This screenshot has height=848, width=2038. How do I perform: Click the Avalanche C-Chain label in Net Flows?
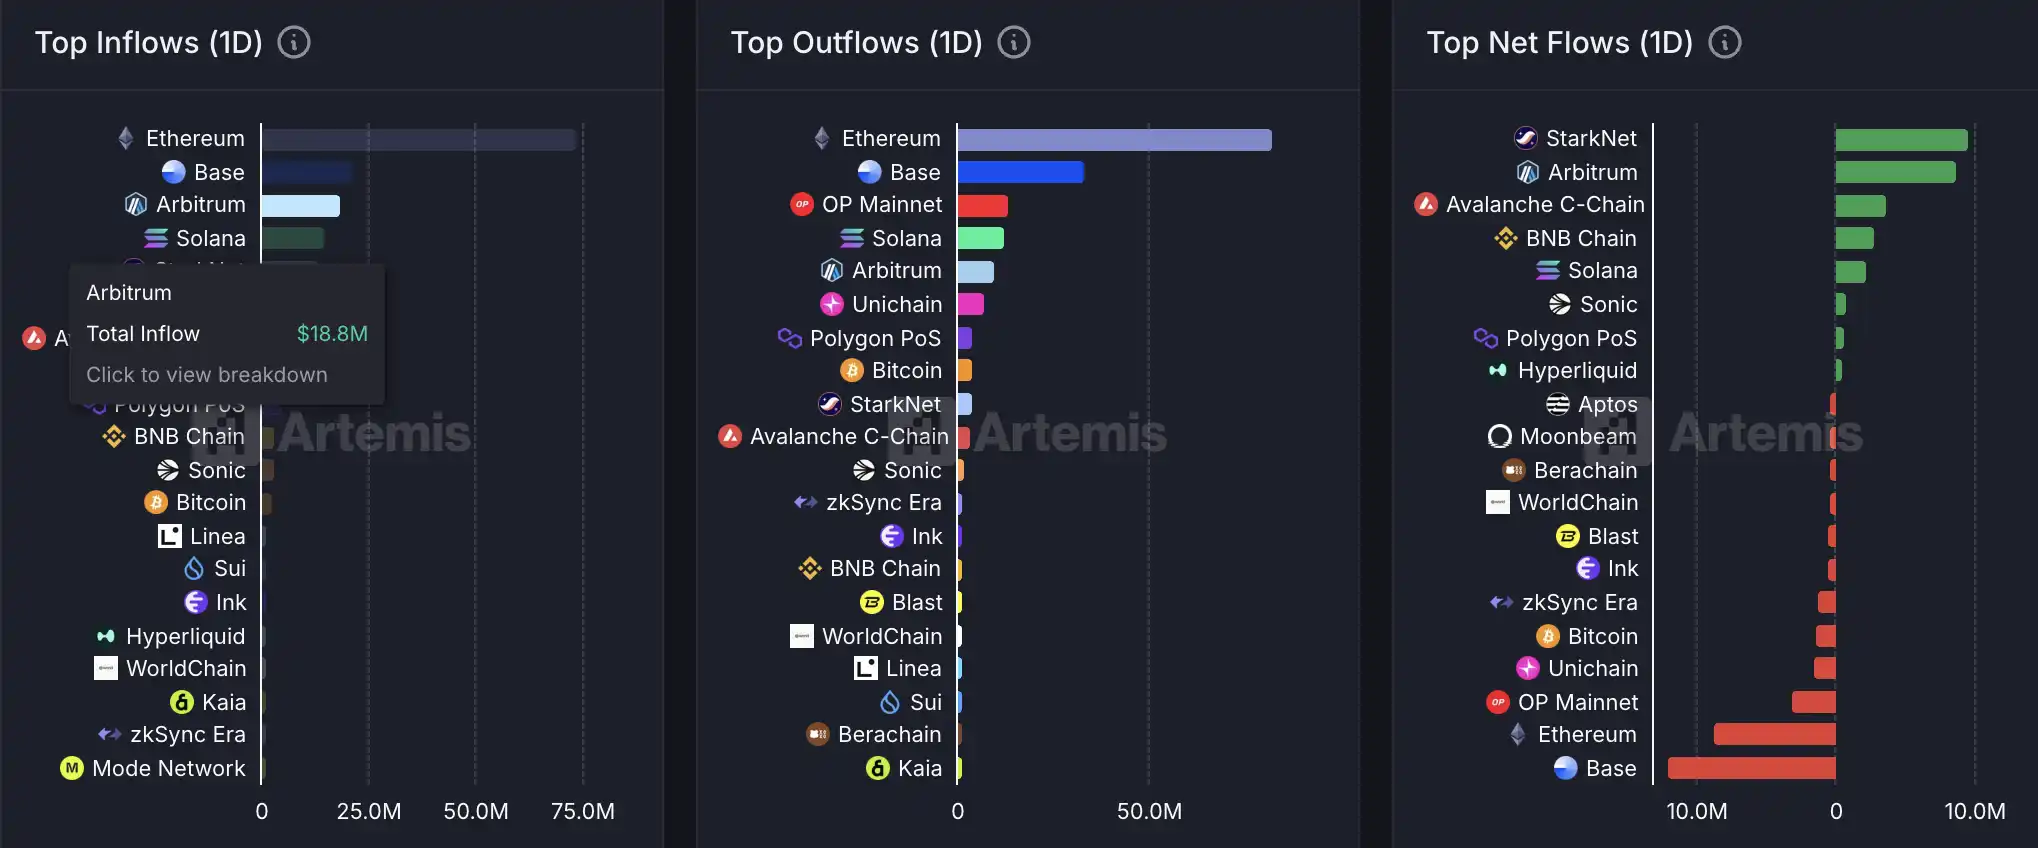tap(1545, 204)
